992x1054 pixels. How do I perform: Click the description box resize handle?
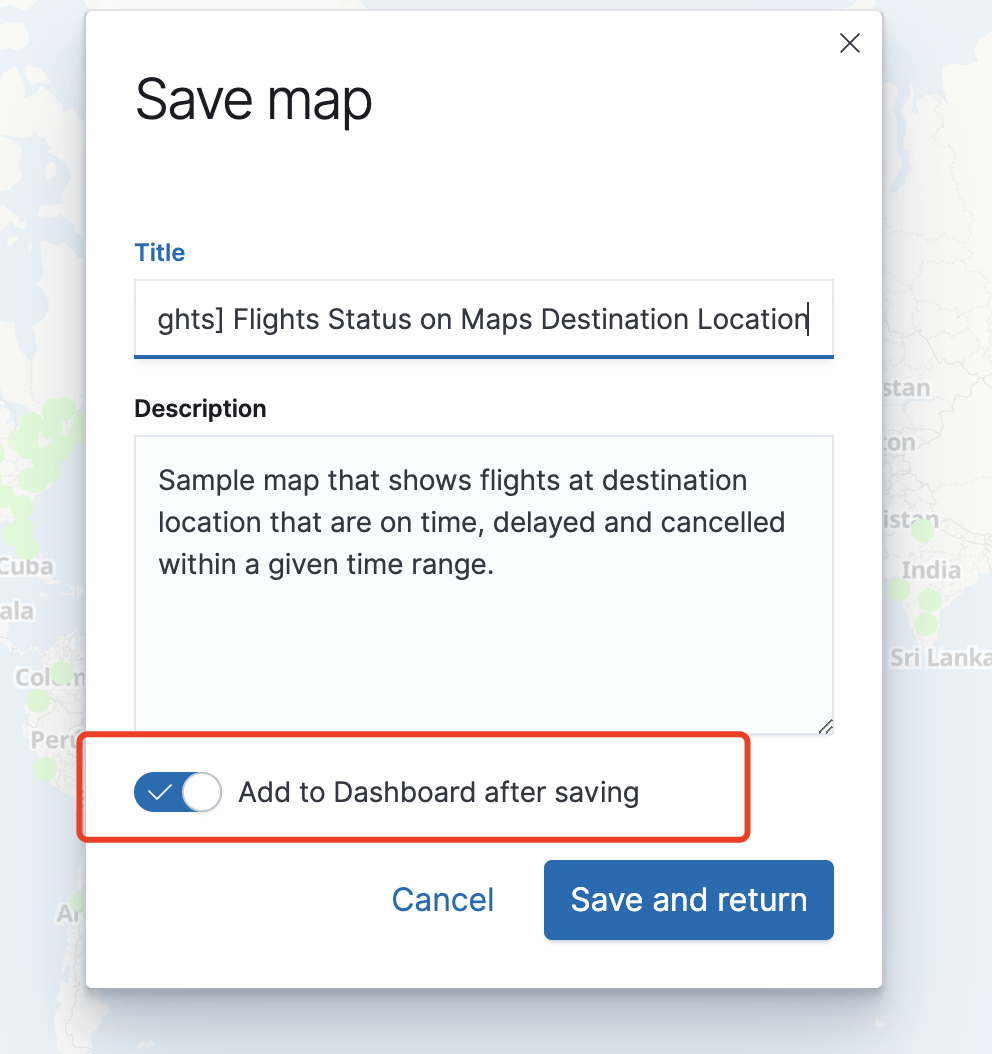click(x=828, y=725)
